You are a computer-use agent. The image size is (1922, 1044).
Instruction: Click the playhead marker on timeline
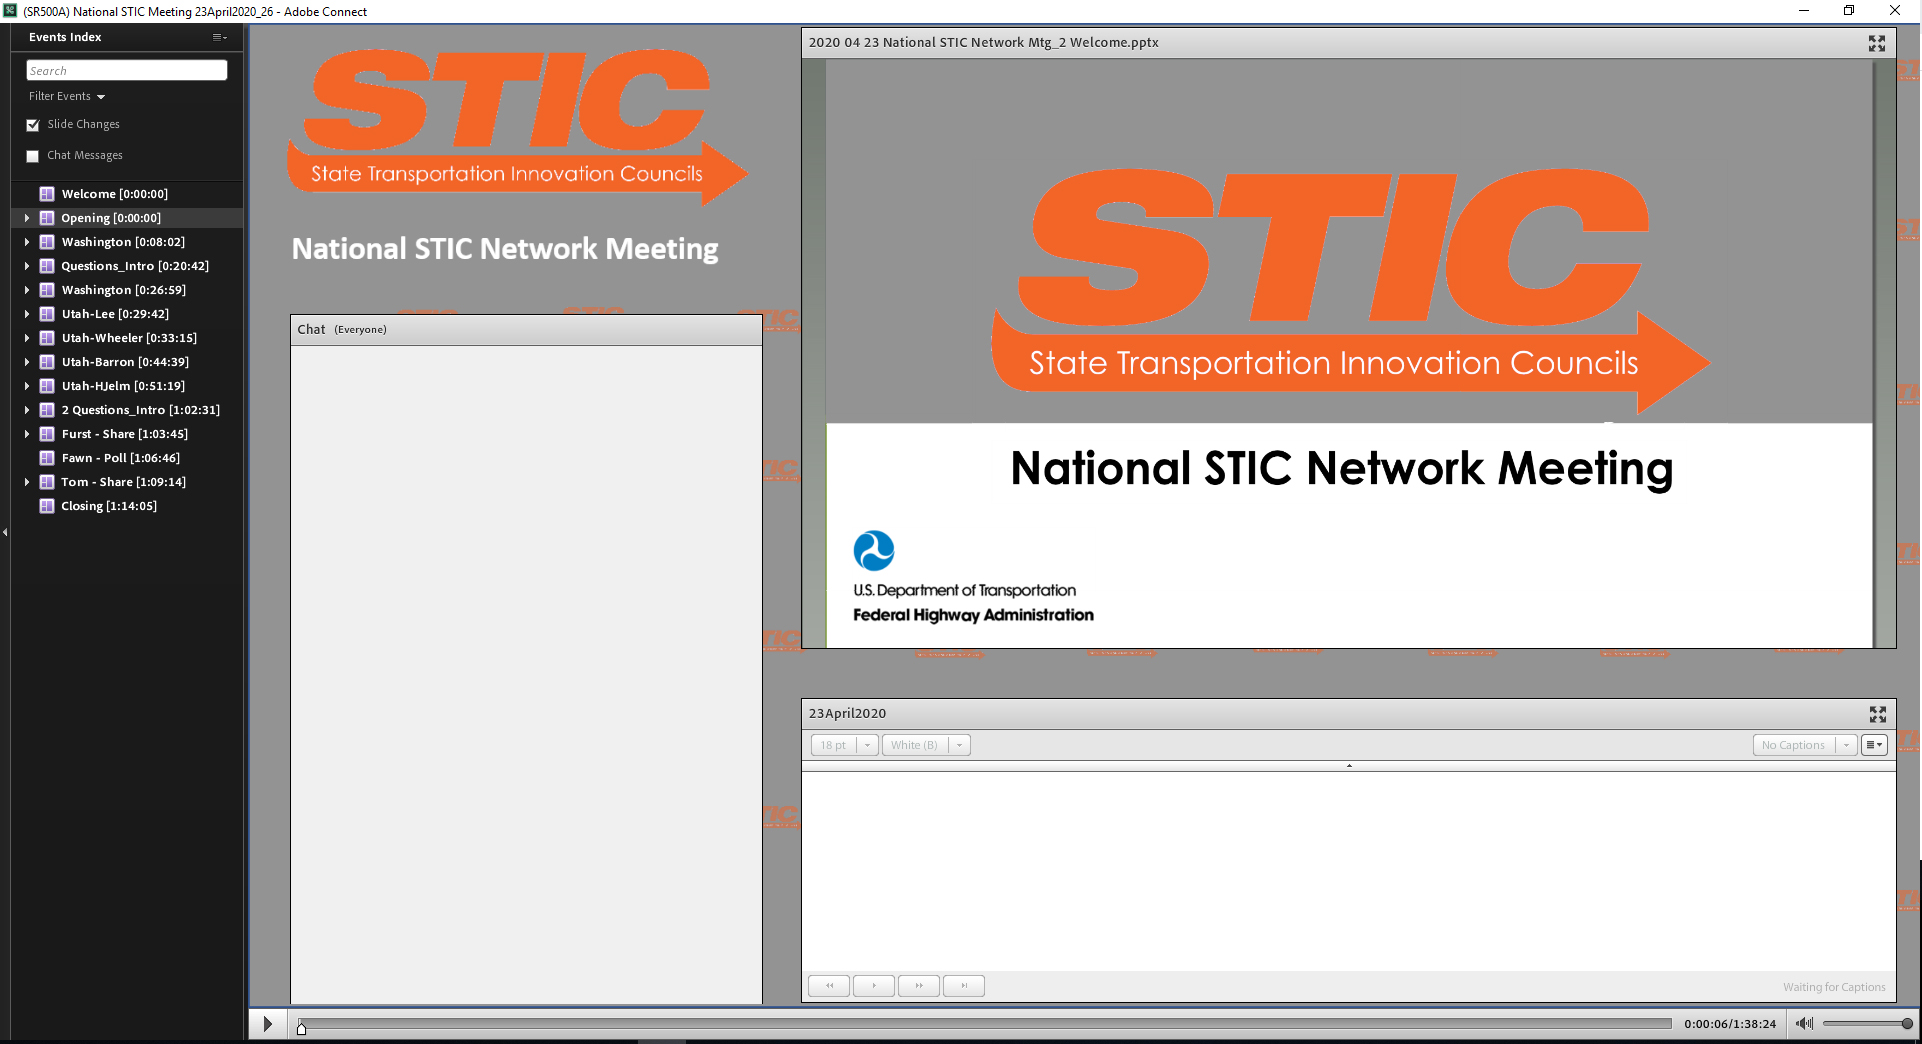pos(301,1028)
